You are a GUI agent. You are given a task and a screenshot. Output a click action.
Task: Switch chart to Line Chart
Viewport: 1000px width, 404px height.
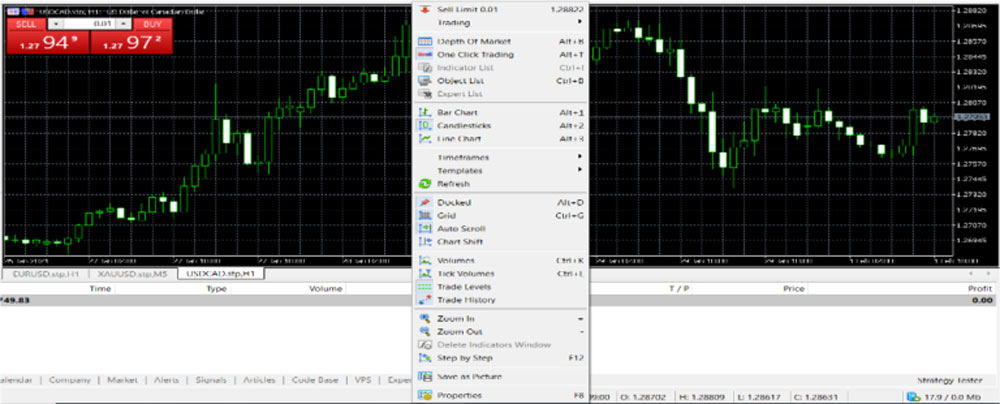click(x=501, y=138)
